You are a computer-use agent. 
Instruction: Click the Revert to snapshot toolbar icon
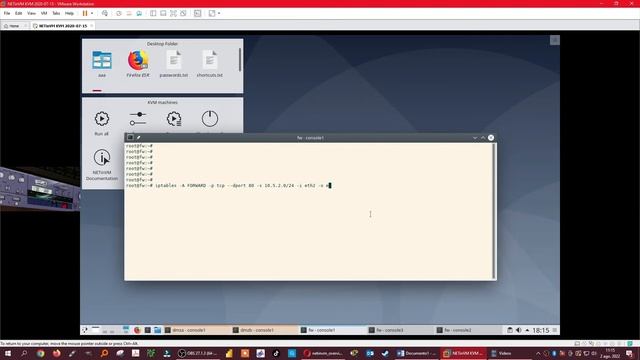[129, 13]
